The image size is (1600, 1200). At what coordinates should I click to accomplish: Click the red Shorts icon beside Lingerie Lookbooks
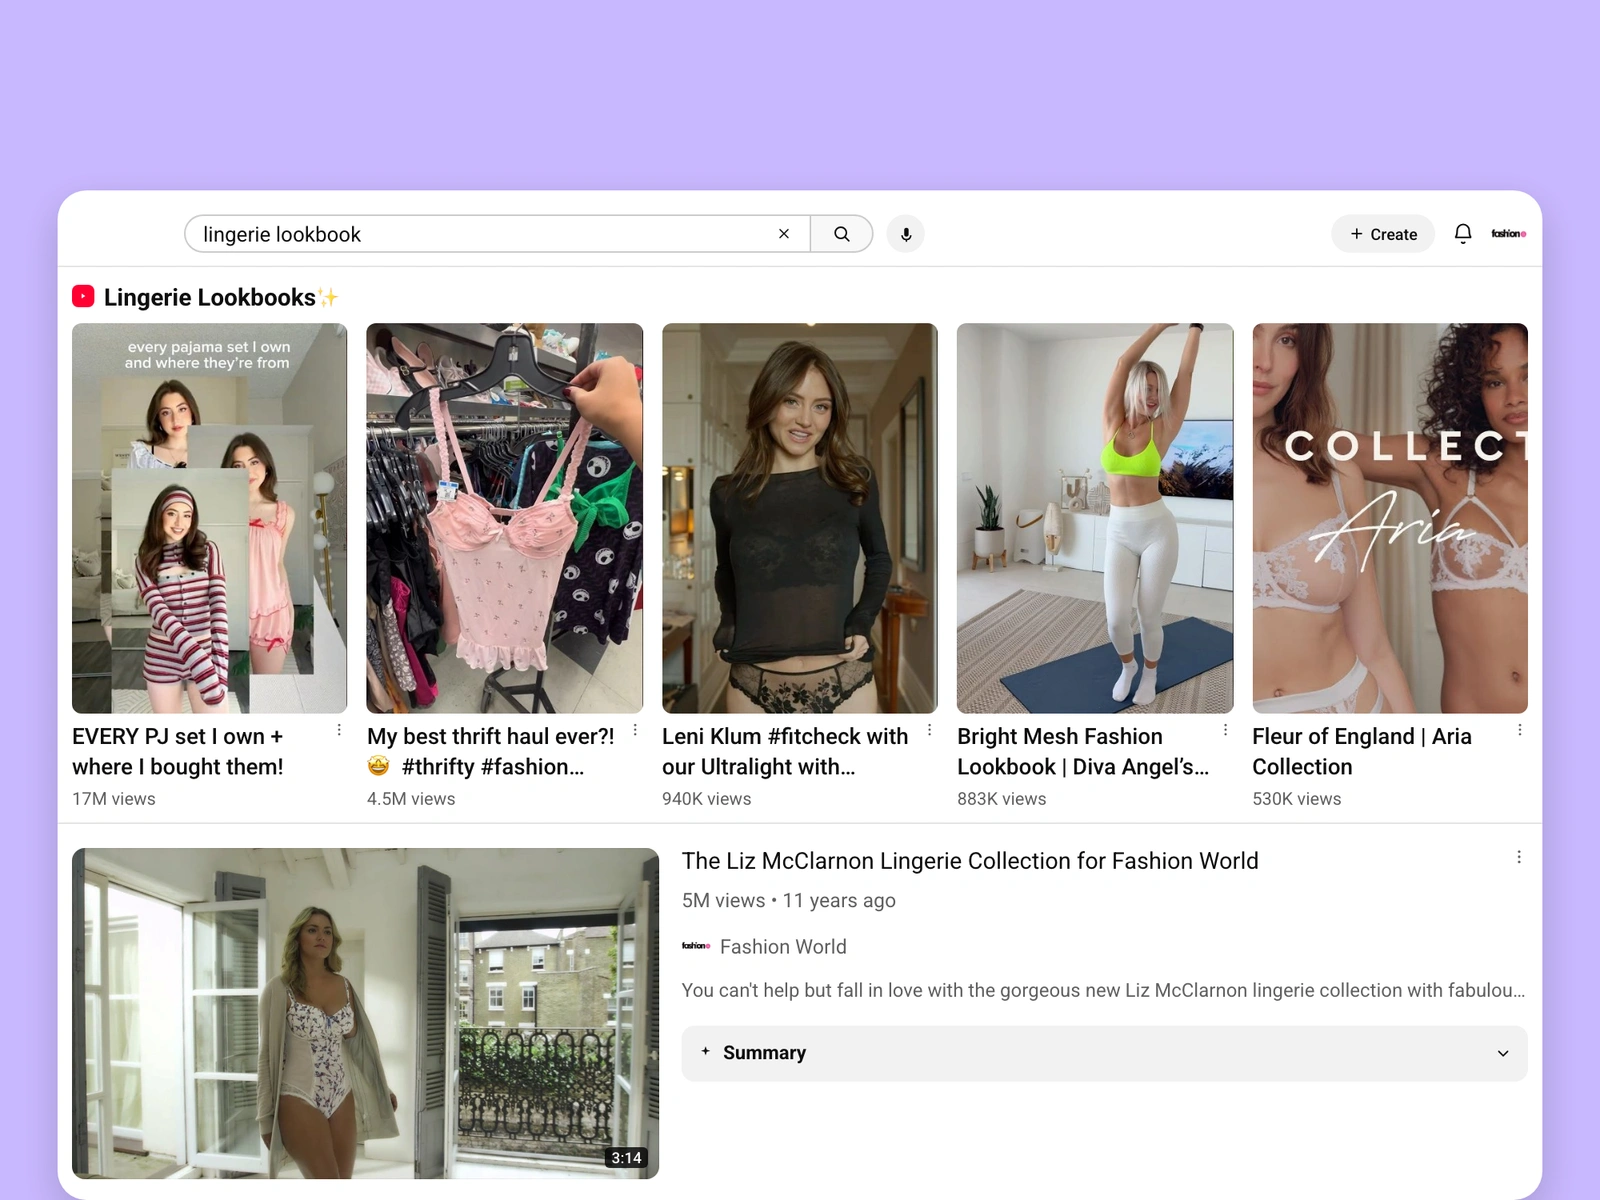pos(83,297)
